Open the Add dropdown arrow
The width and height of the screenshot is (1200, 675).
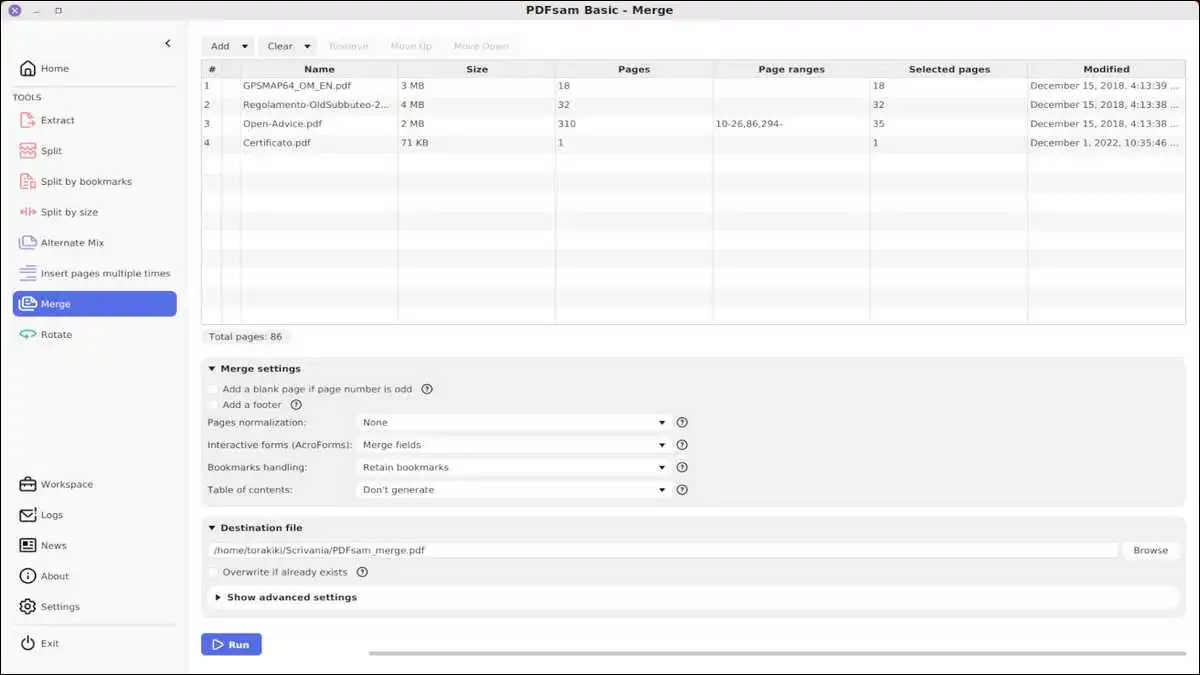(245, 46)
